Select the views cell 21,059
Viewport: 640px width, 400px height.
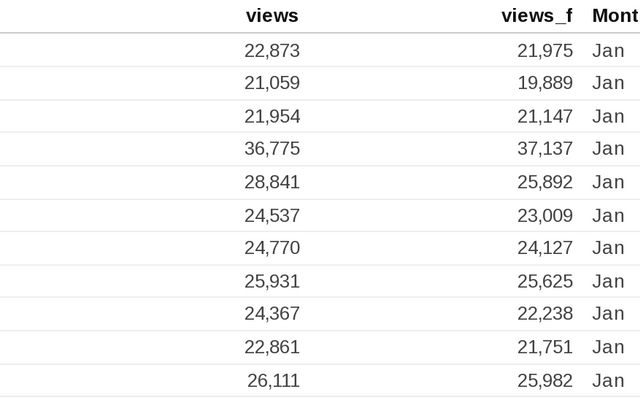(x=272, y=83)
